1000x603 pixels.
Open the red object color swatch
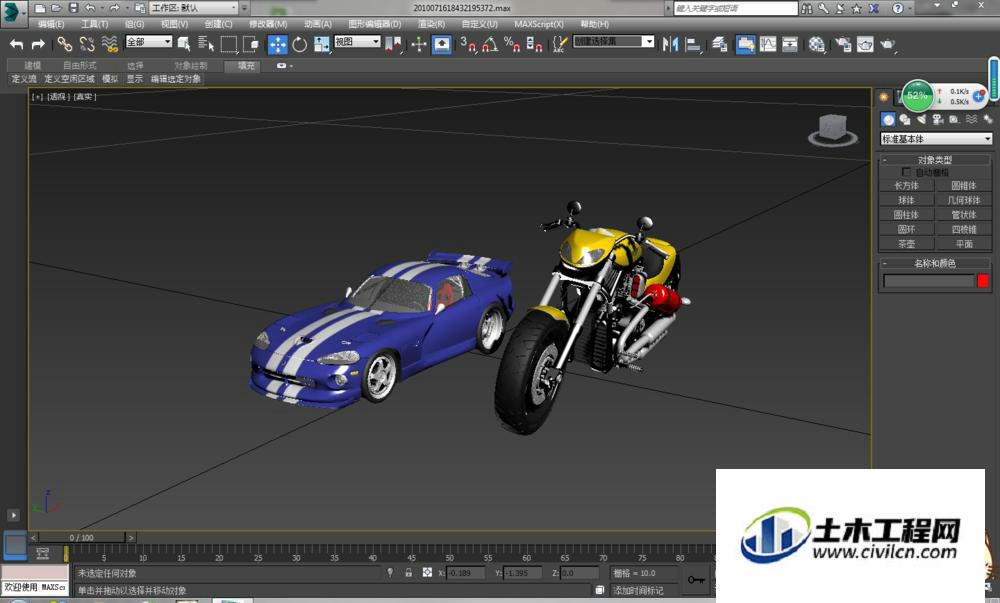983,280
